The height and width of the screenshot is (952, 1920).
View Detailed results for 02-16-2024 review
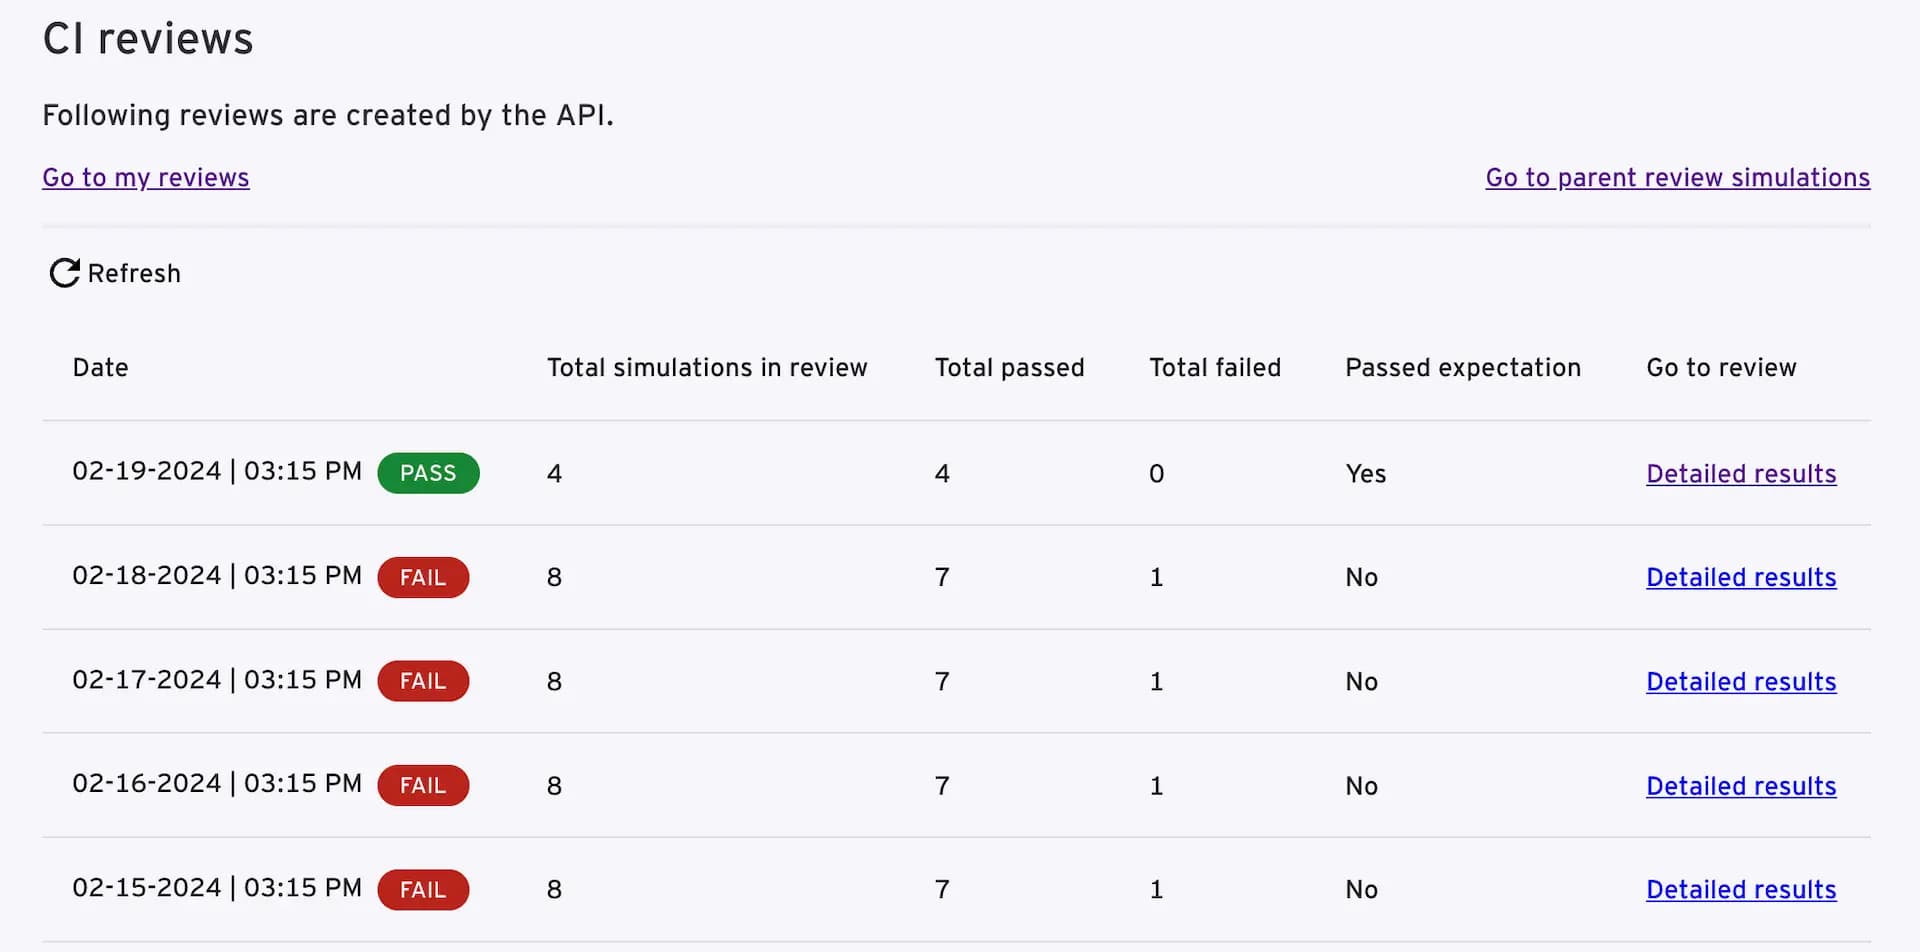tap(1741, 786)
